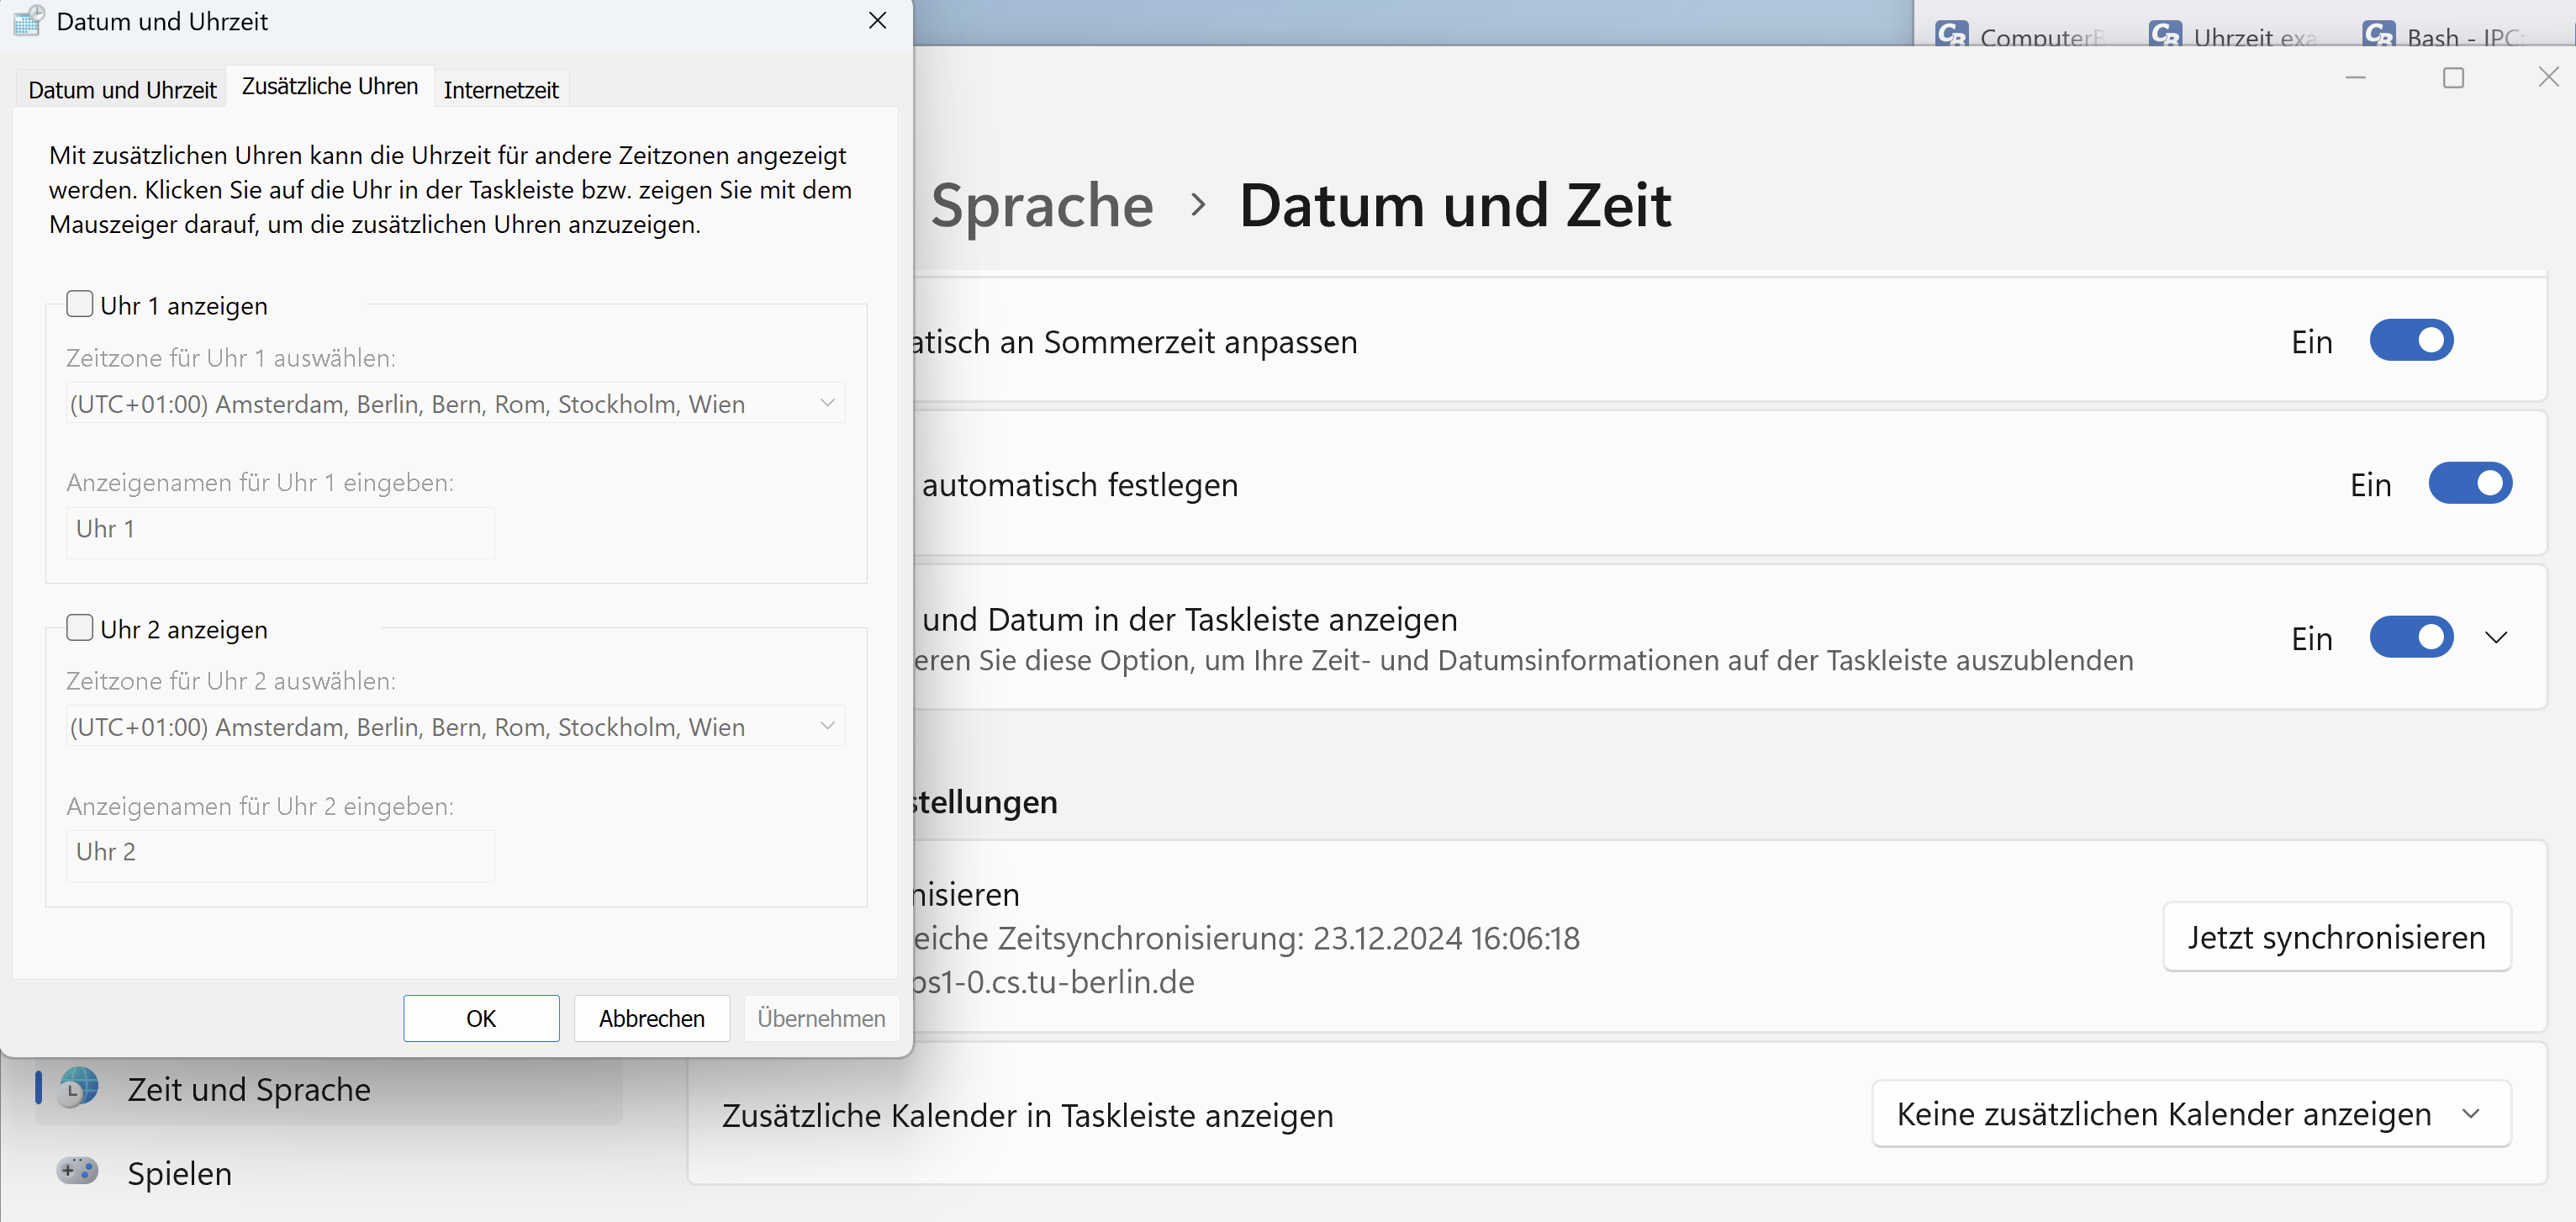The height and width of the screenshot is (1222, 2576).
Task: Open the Keine zusätzlichen Kalender anzeigen dropdown
Action: tap(2190, 1114)
